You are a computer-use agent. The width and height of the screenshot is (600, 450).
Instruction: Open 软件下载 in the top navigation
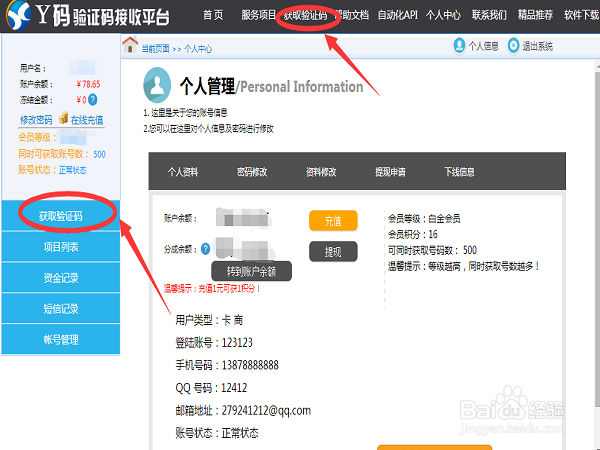tap(582, 15)
